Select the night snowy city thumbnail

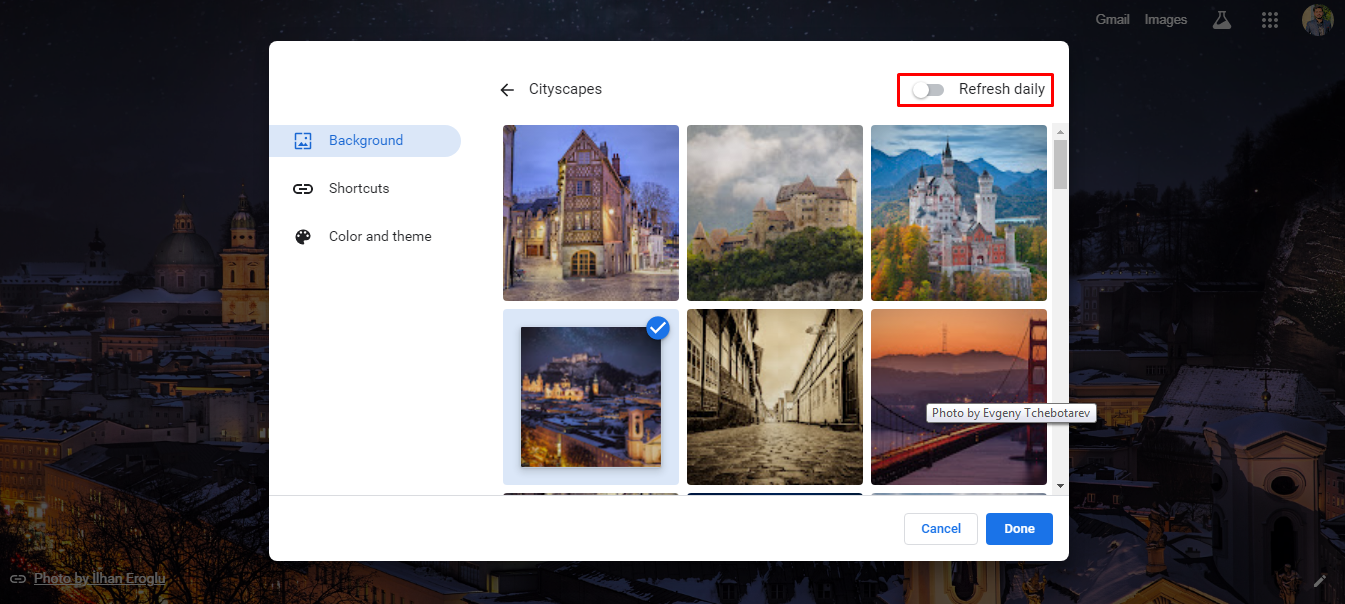click(591, 397)
